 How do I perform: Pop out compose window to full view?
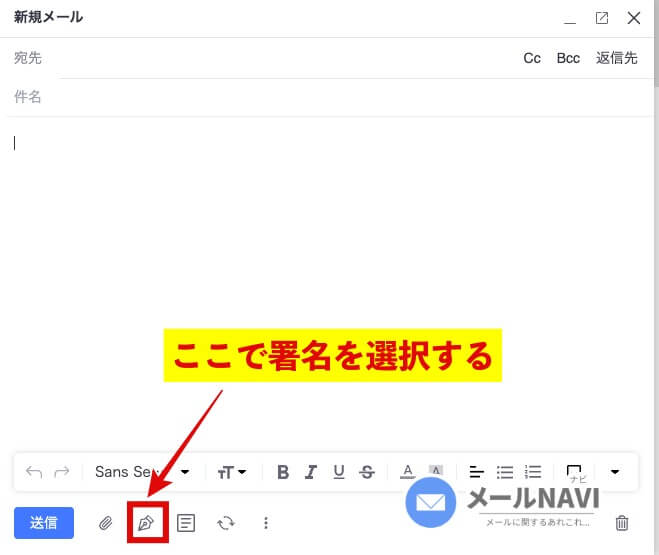click(602, 18)
